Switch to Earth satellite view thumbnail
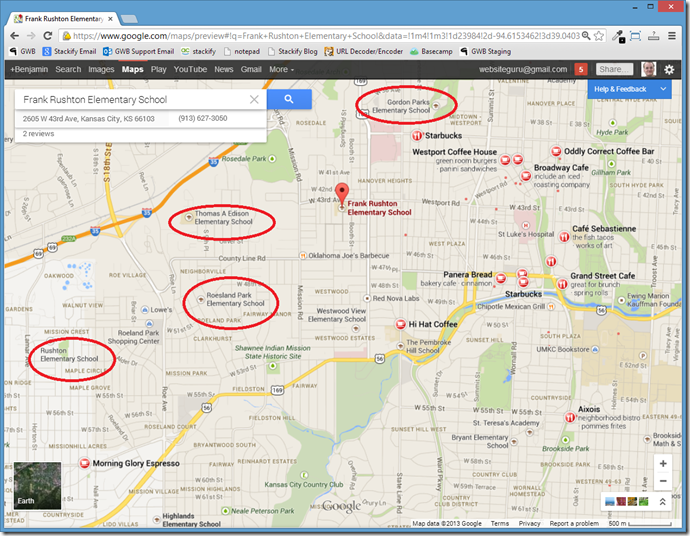 click(x=37, y=485)
